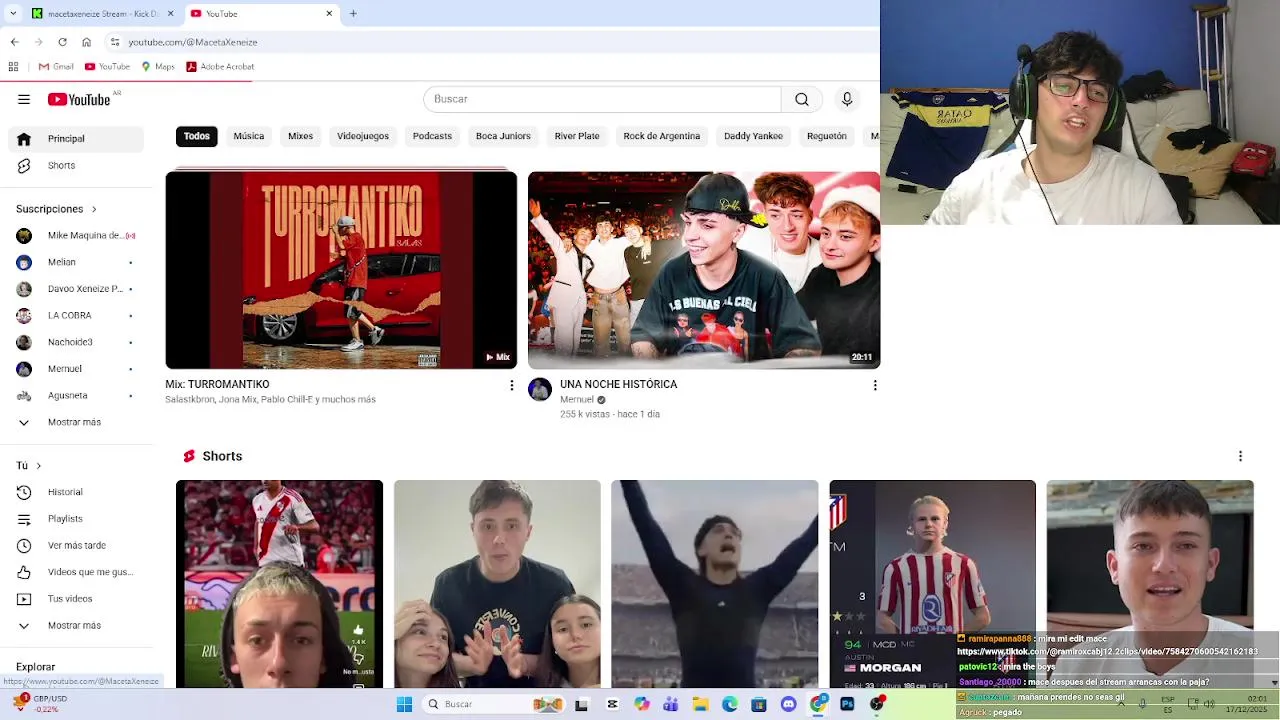This screenshot has width=1280, height=720.
Task: Open Mernuel channel avatar under video
Action: [540, 390]
